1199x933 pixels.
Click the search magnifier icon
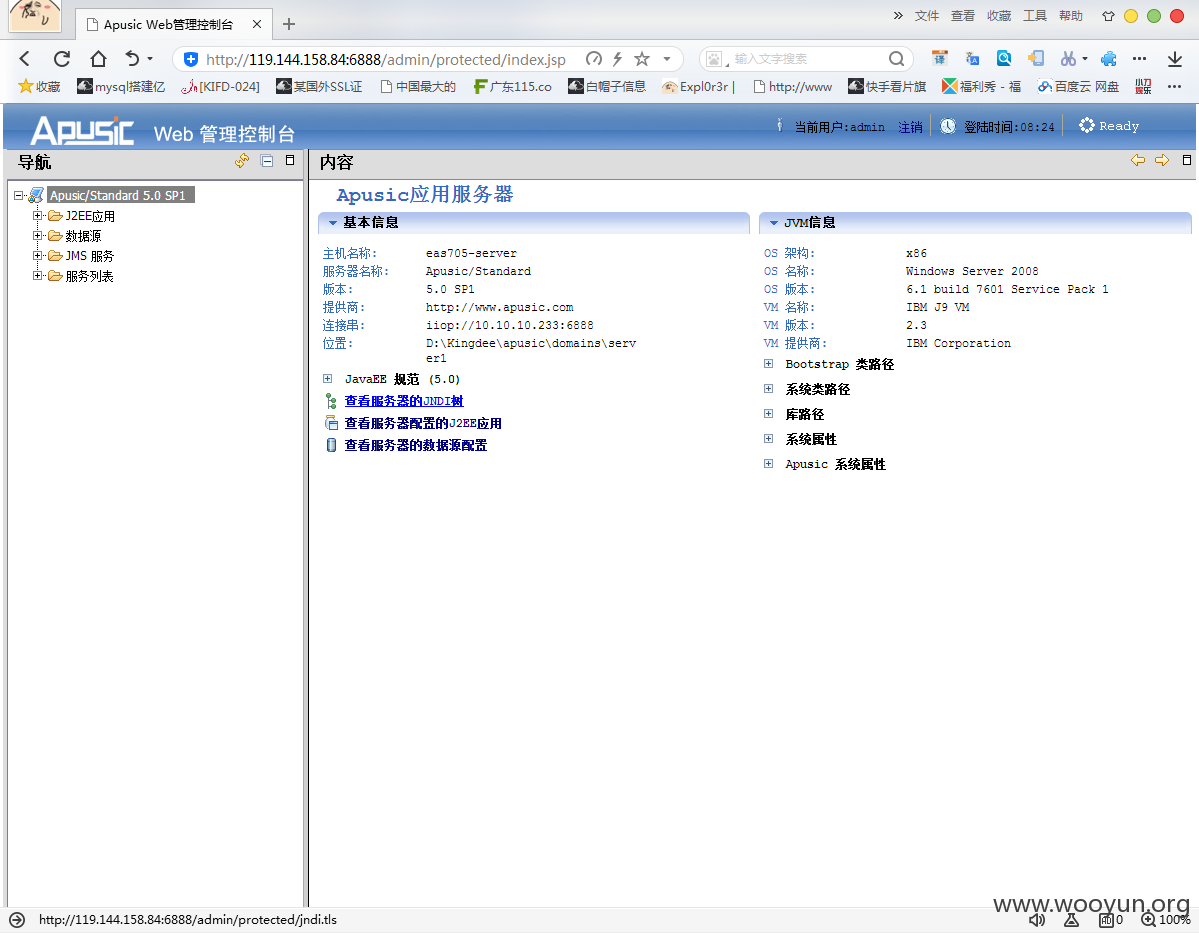click(x=896, y=59)
